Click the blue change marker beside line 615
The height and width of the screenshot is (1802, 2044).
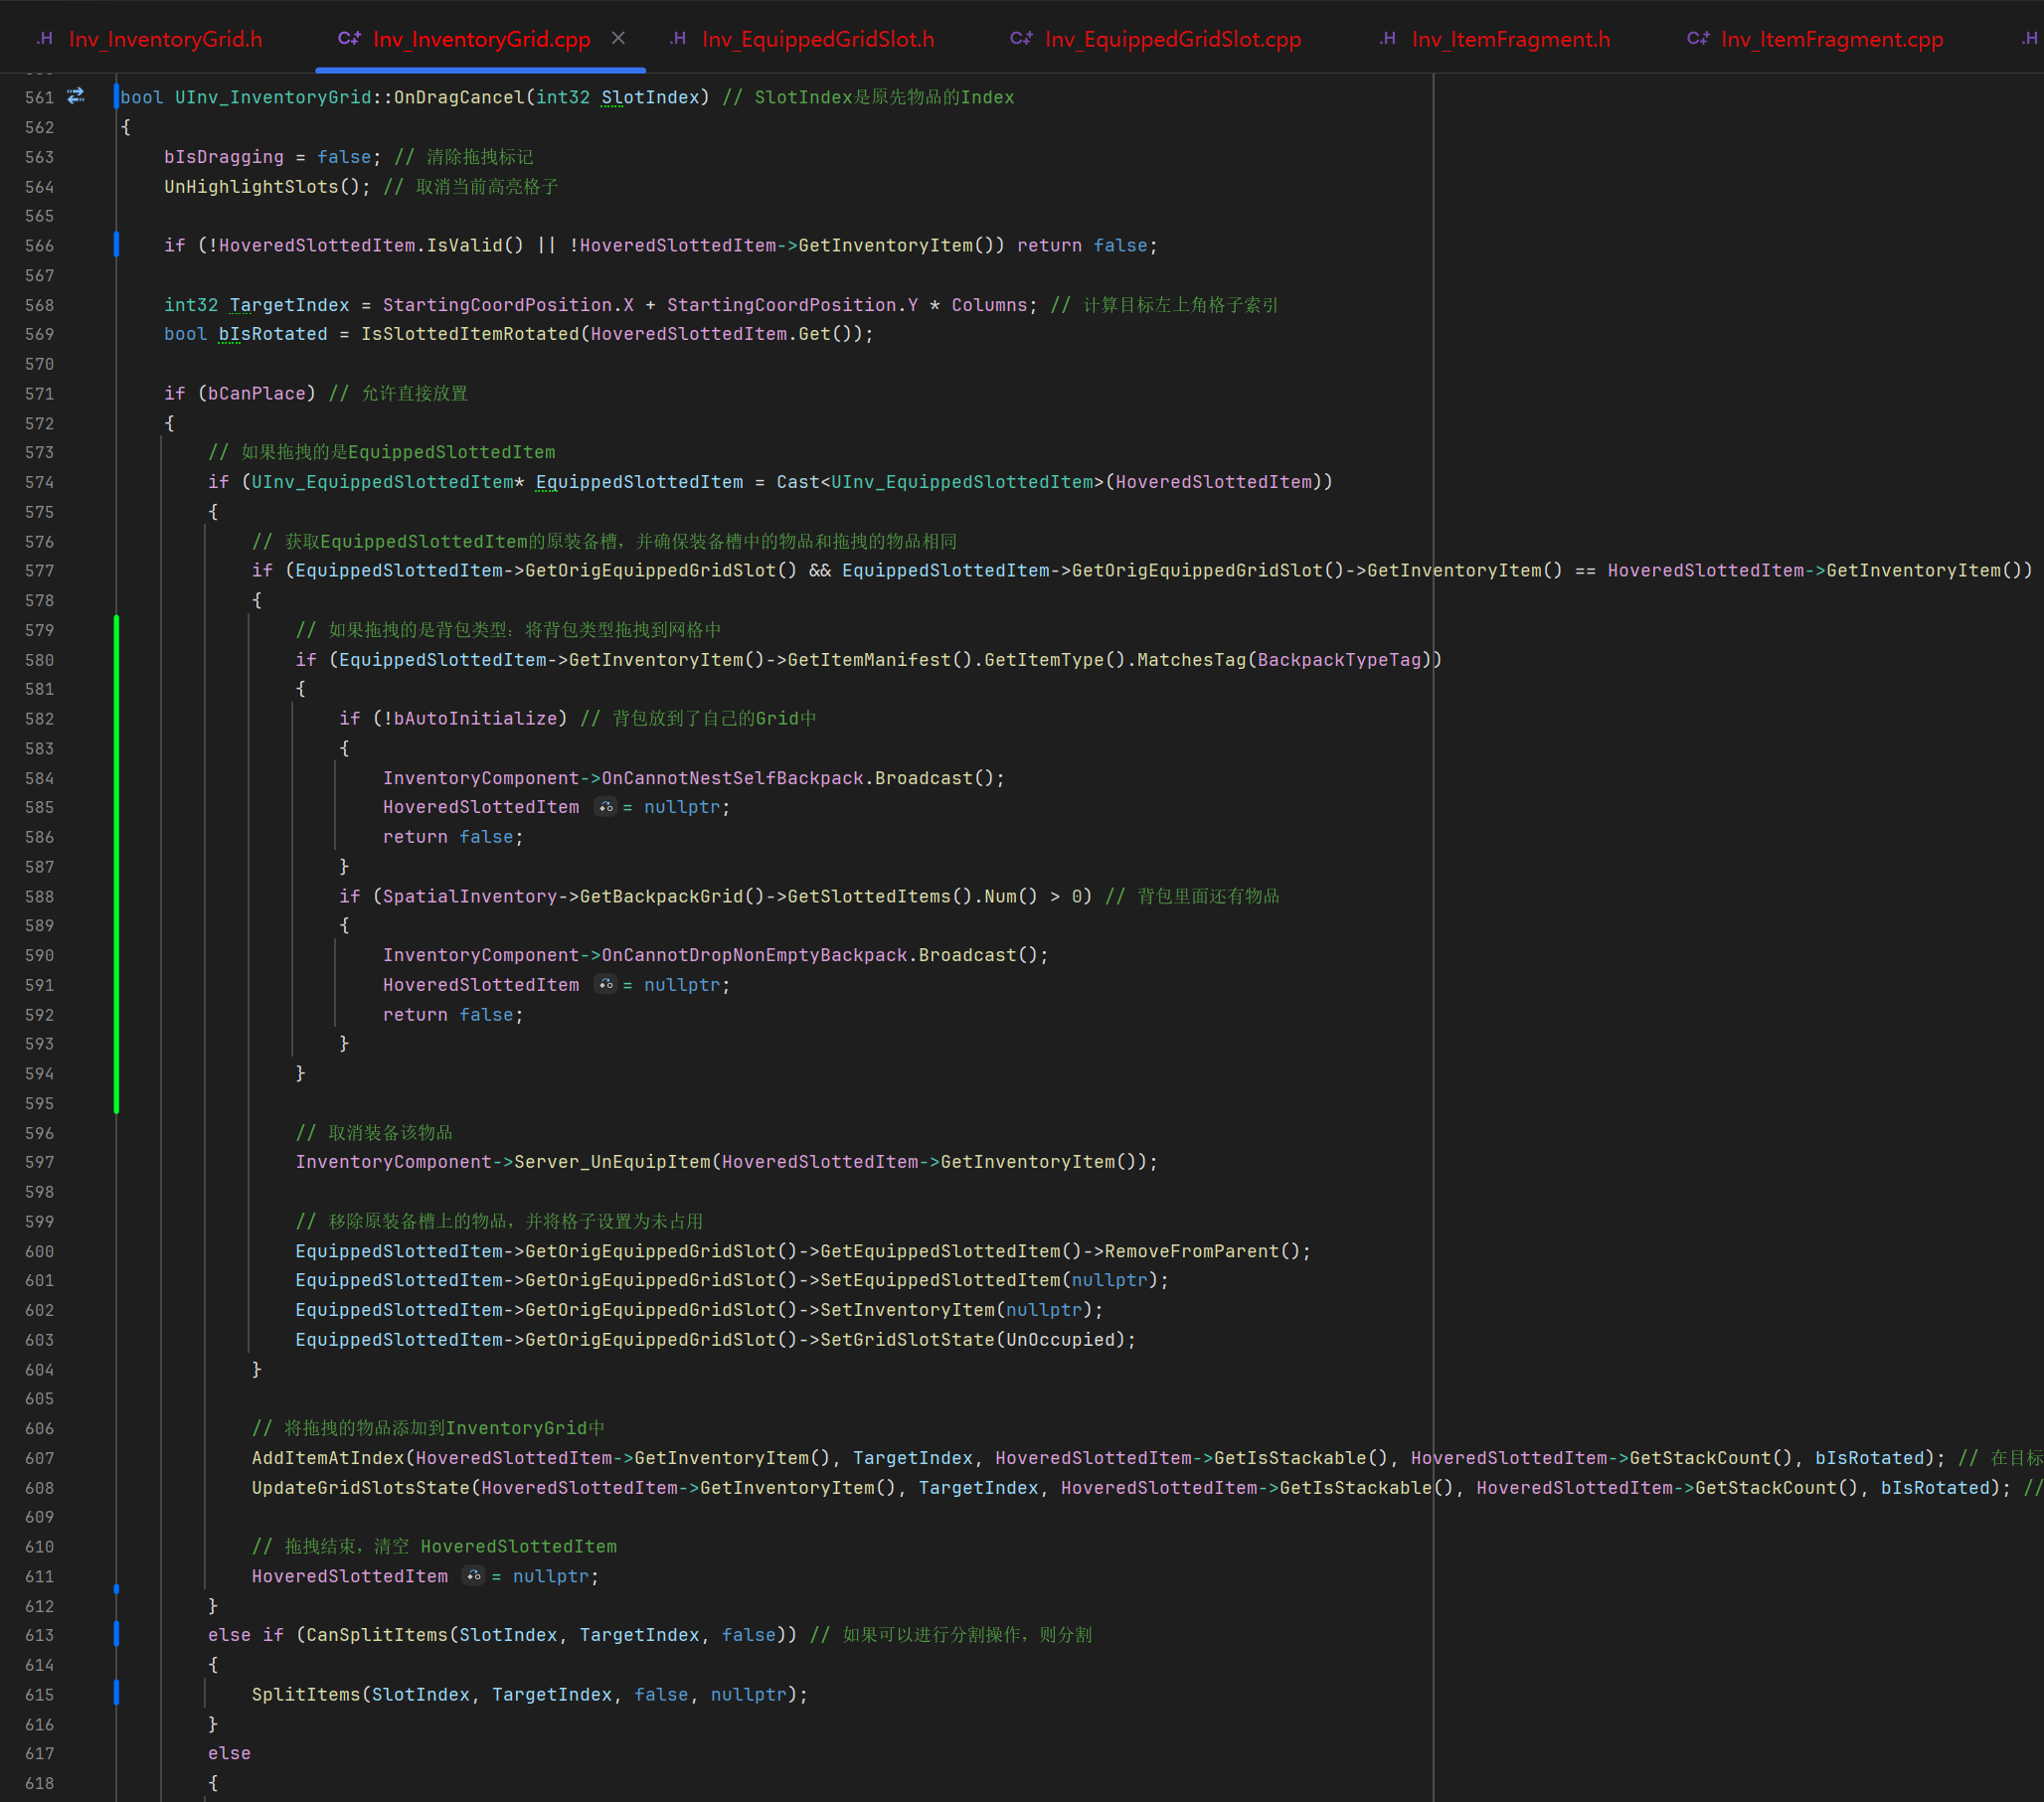tap(117, 1694)
